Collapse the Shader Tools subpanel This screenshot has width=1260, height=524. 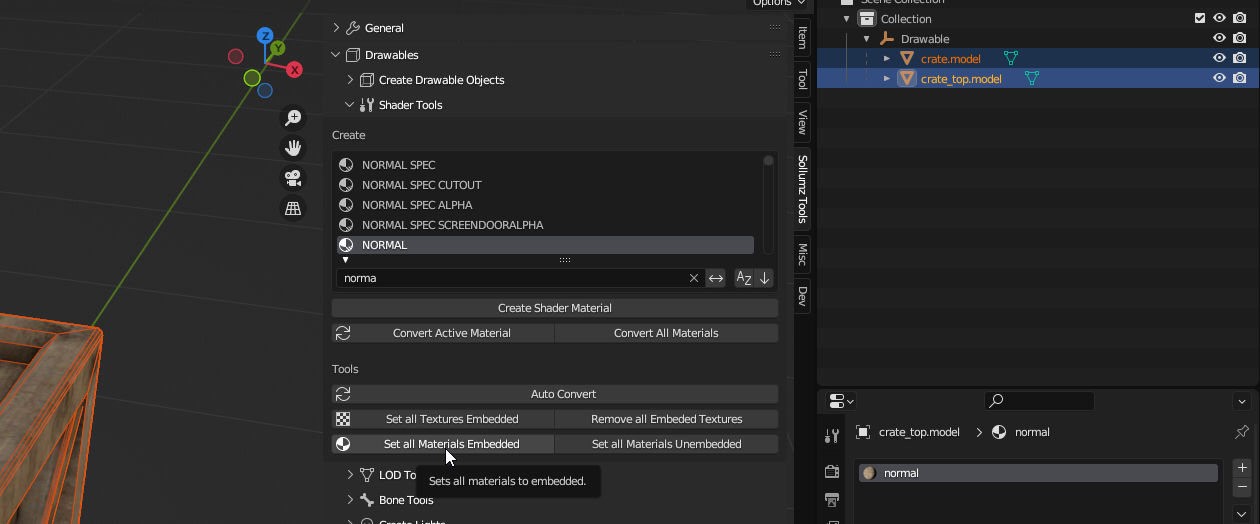[349, 105]
